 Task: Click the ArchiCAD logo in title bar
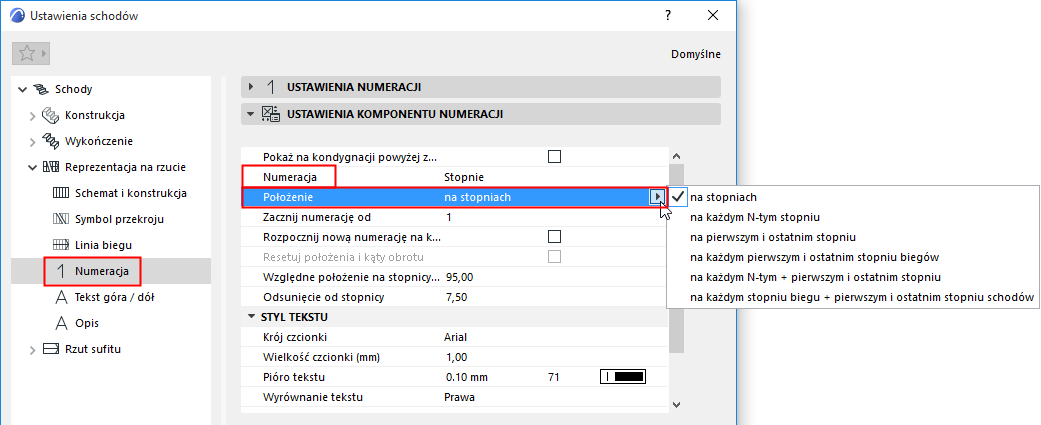tap(17, 16)
